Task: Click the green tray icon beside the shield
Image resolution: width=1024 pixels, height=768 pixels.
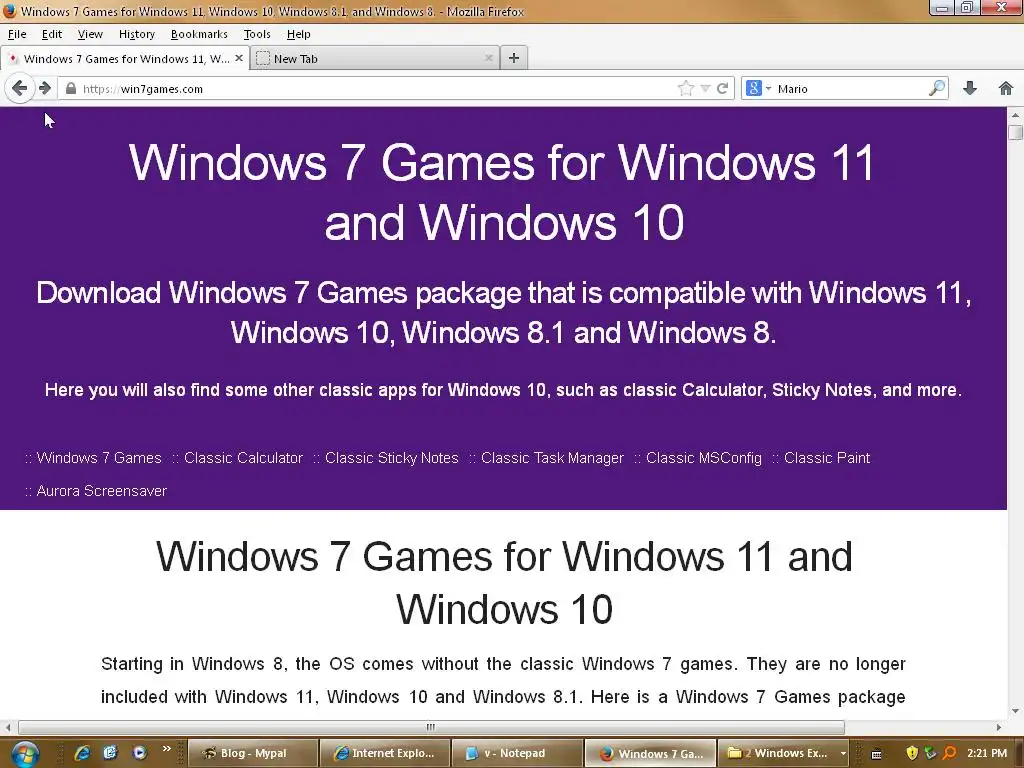Action: [931, 753]
